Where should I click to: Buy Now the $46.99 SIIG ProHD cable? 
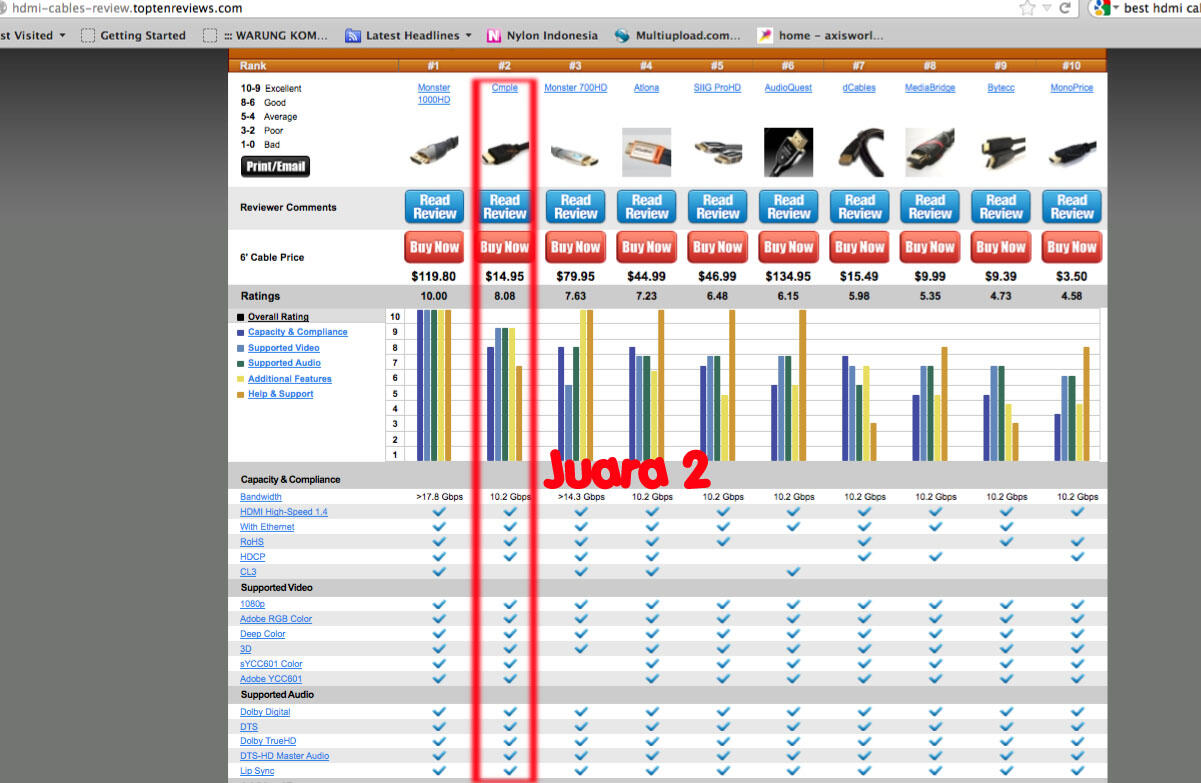point(717,247)
